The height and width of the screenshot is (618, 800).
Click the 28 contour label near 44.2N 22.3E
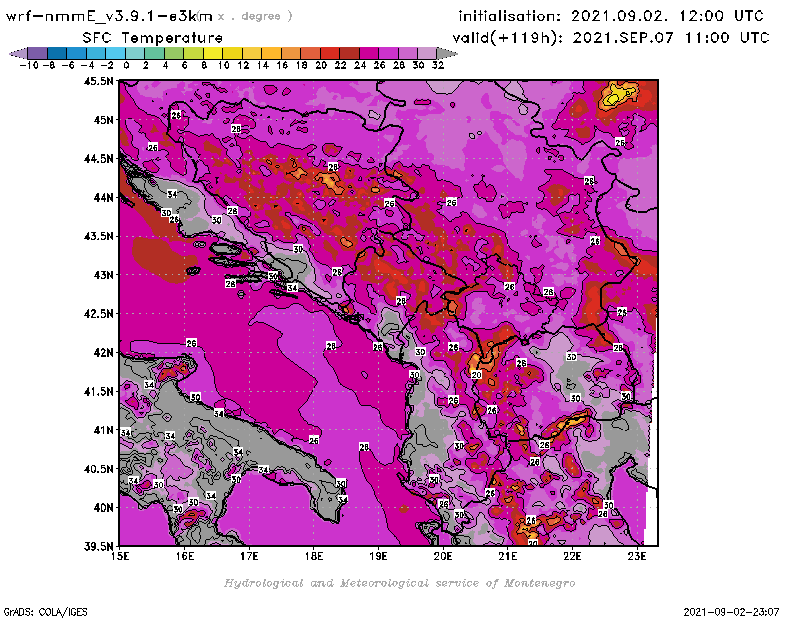(x=589, y=180)
